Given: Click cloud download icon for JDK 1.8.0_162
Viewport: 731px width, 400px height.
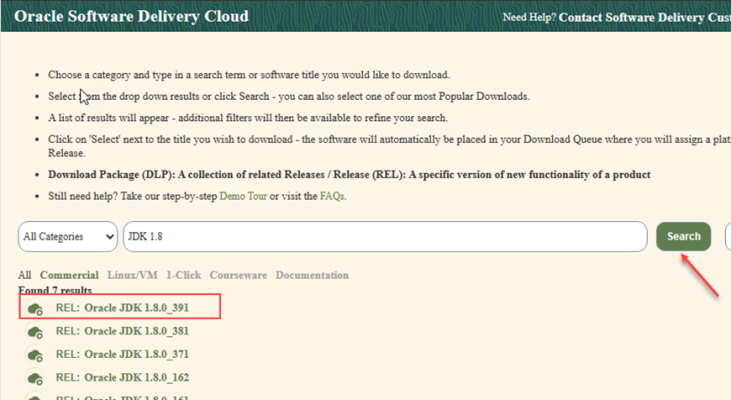Looking at the screenshot, I should (x=35, y=378).
